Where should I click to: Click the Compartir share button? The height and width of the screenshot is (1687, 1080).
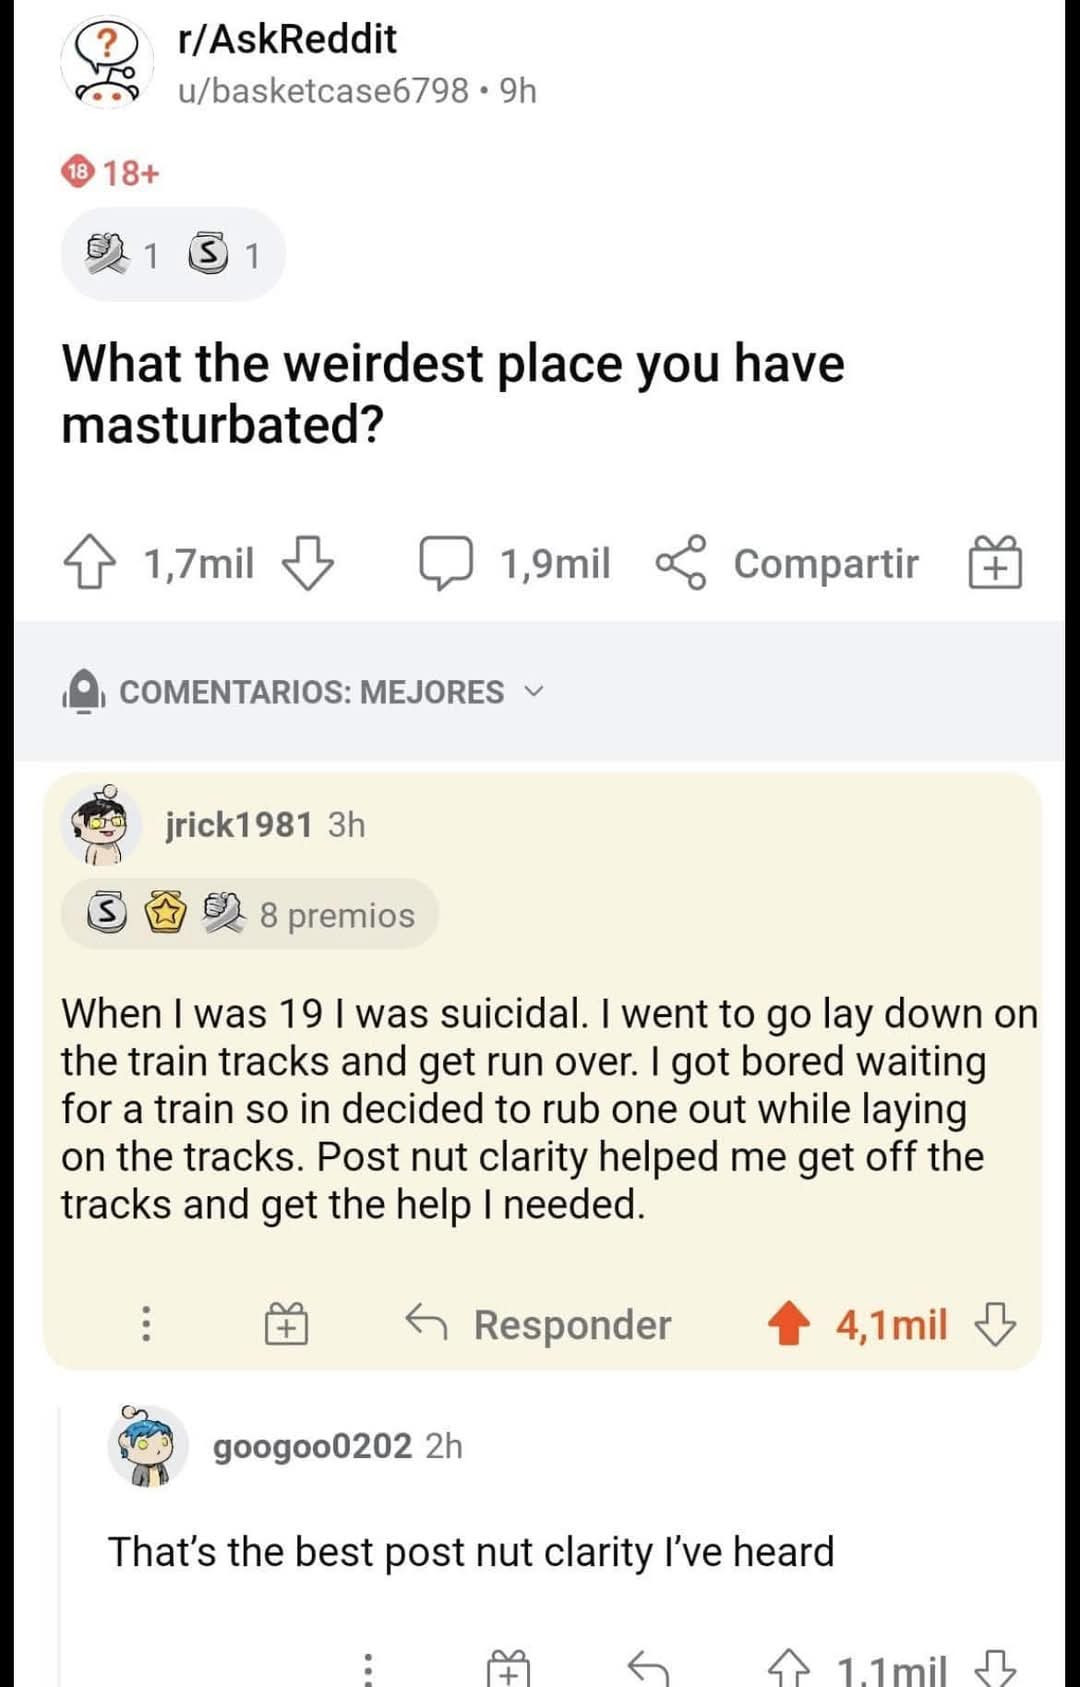[787, 563]
